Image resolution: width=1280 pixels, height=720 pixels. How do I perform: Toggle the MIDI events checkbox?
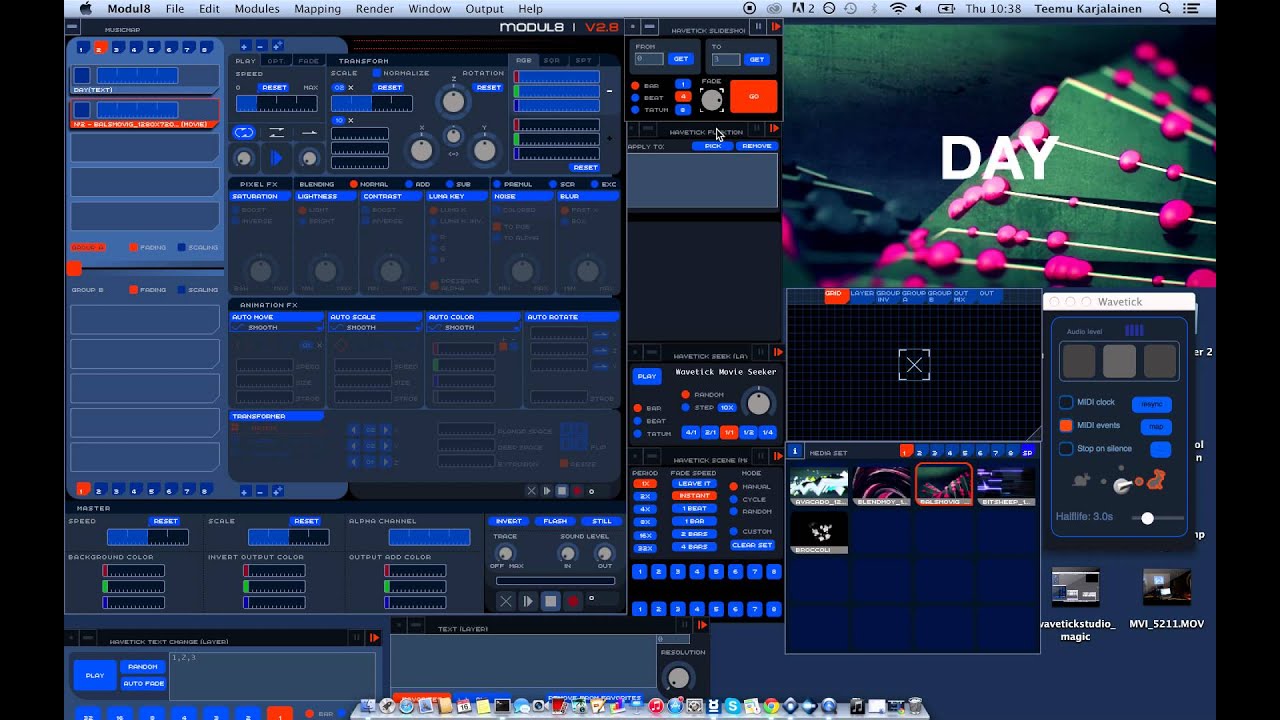[x=1066, y=425]
